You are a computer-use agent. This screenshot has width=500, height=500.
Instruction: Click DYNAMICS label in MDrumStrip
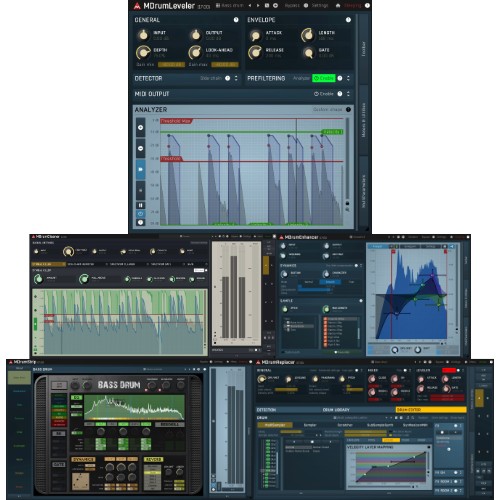click(x=83, y=459)
